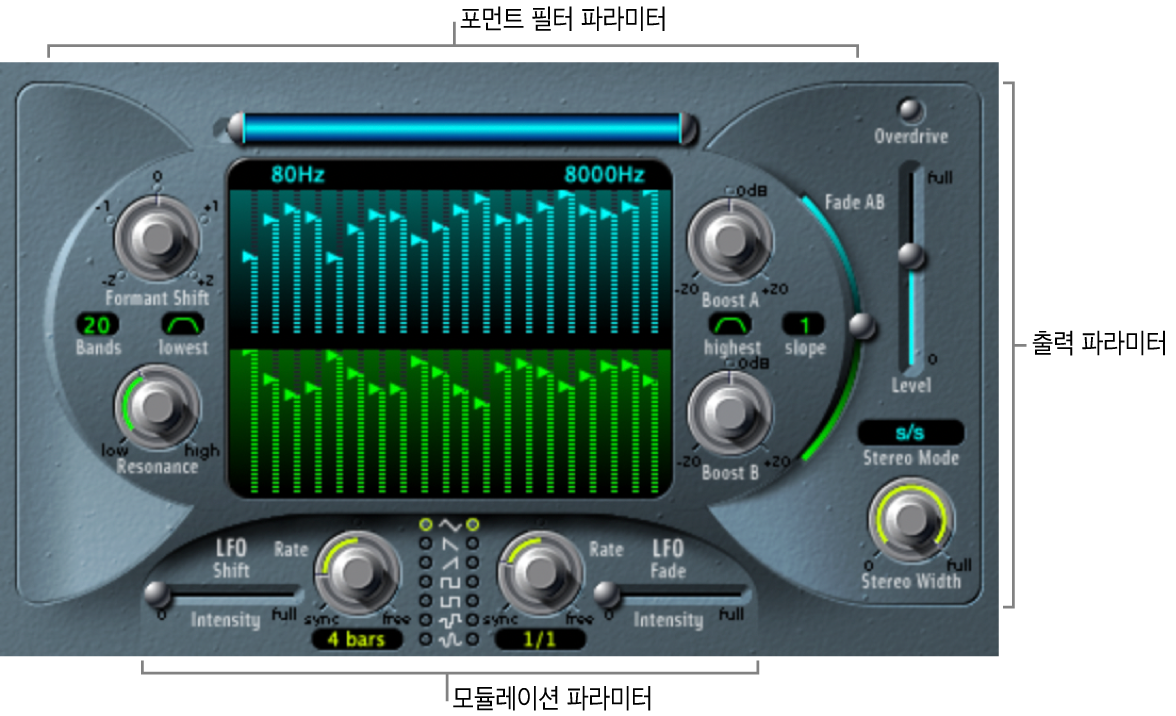This screenshot has height=716, width=1176.
Task: Select triangle waveform for LFO Shift
Action: pos(425,525)
